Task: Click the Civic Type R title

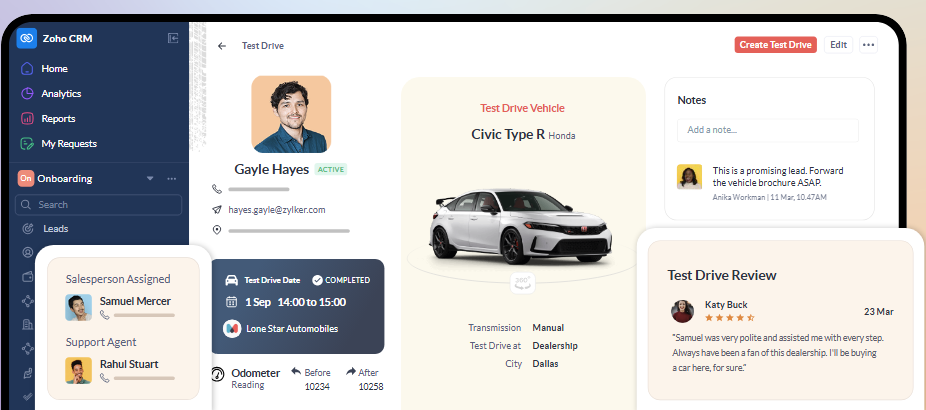Action: 508,134
